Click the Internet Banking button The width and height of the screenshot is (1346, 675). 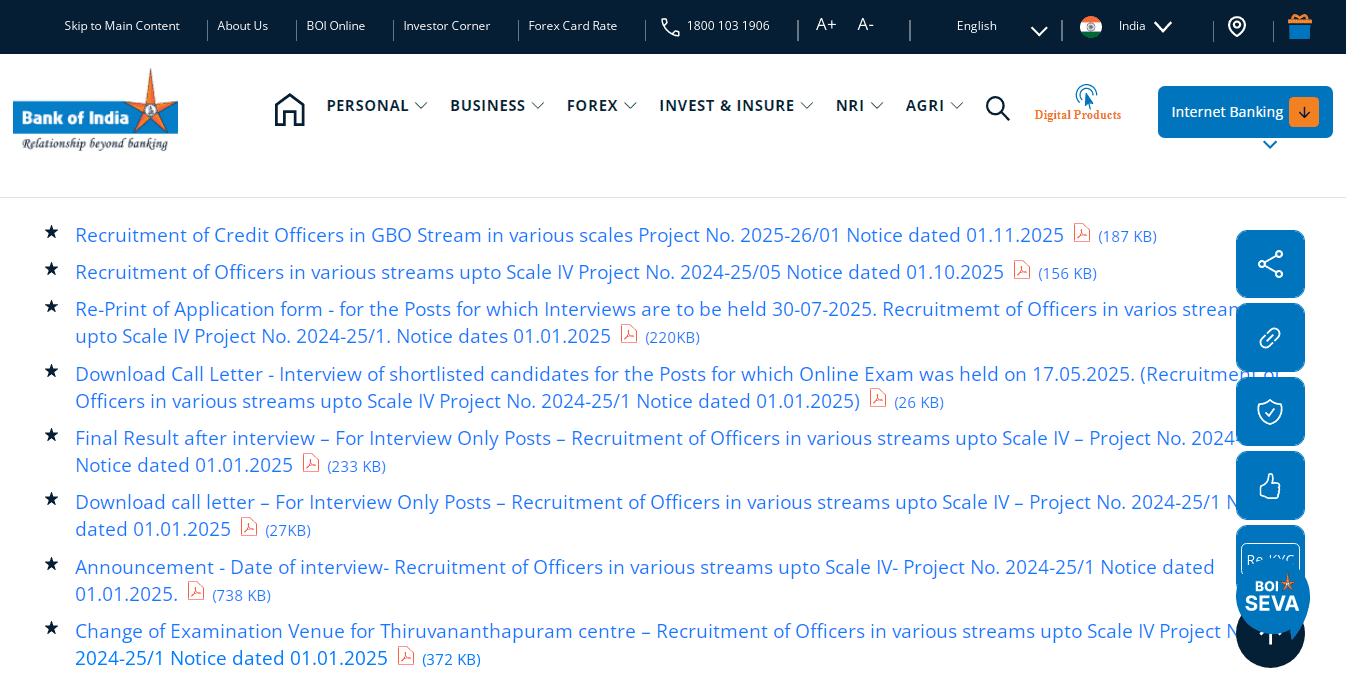(x=1244, y=112)
